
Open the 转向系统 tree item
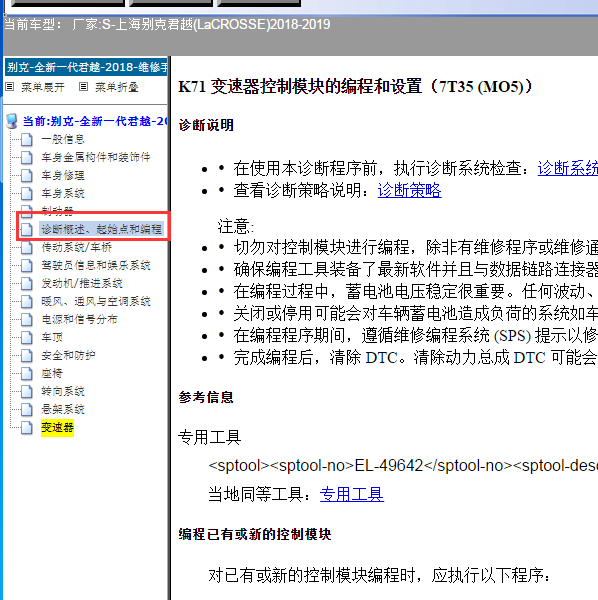click(x=63, y=391)
